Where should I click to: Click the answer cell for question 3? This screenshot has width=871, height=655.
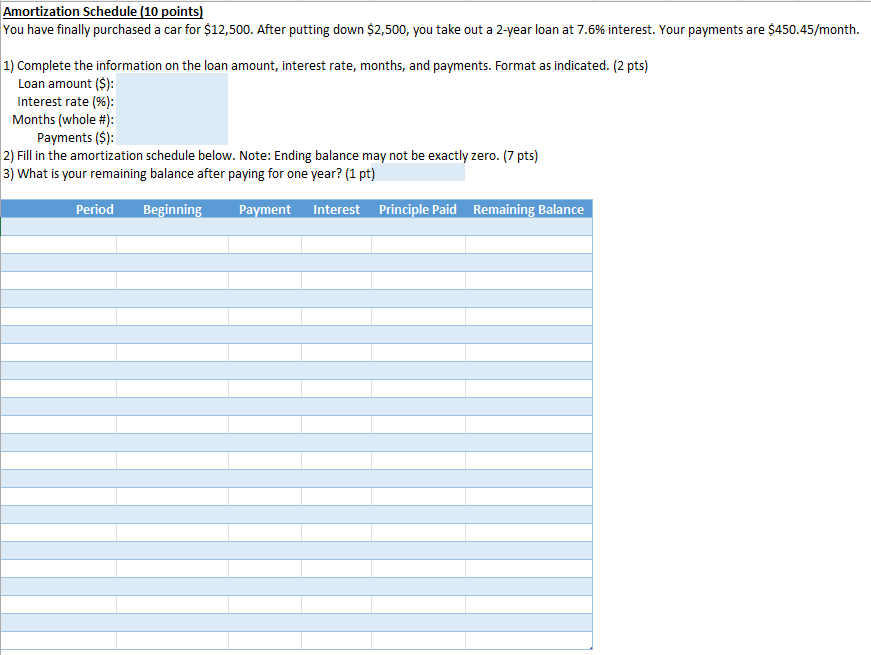pyautogui.click(x=420, y=172)
